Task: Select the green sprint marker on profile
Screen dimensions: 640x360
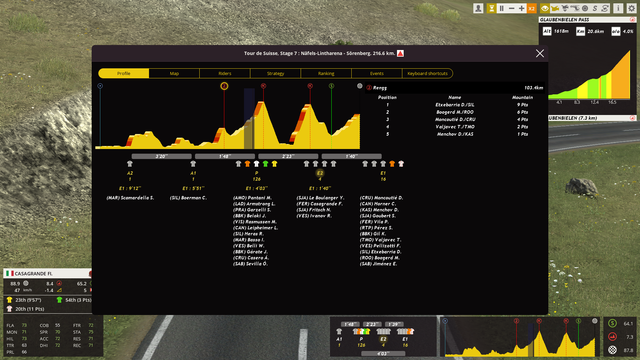Action: point(331,86)
